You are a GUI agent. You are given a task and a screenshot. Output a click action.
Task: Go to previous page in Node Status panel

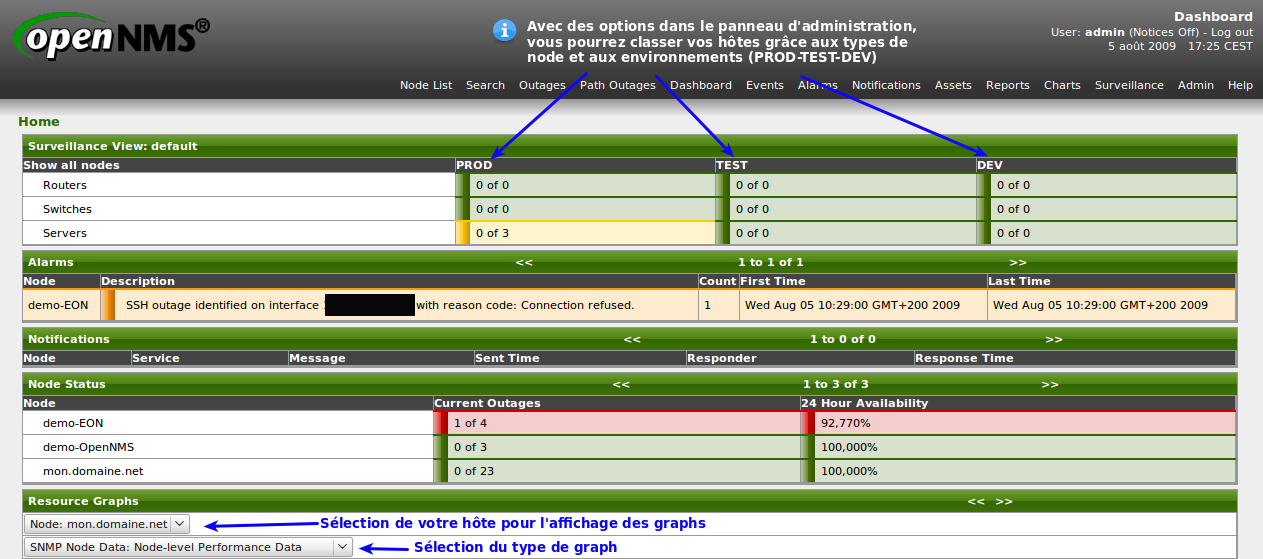(621, 384)
